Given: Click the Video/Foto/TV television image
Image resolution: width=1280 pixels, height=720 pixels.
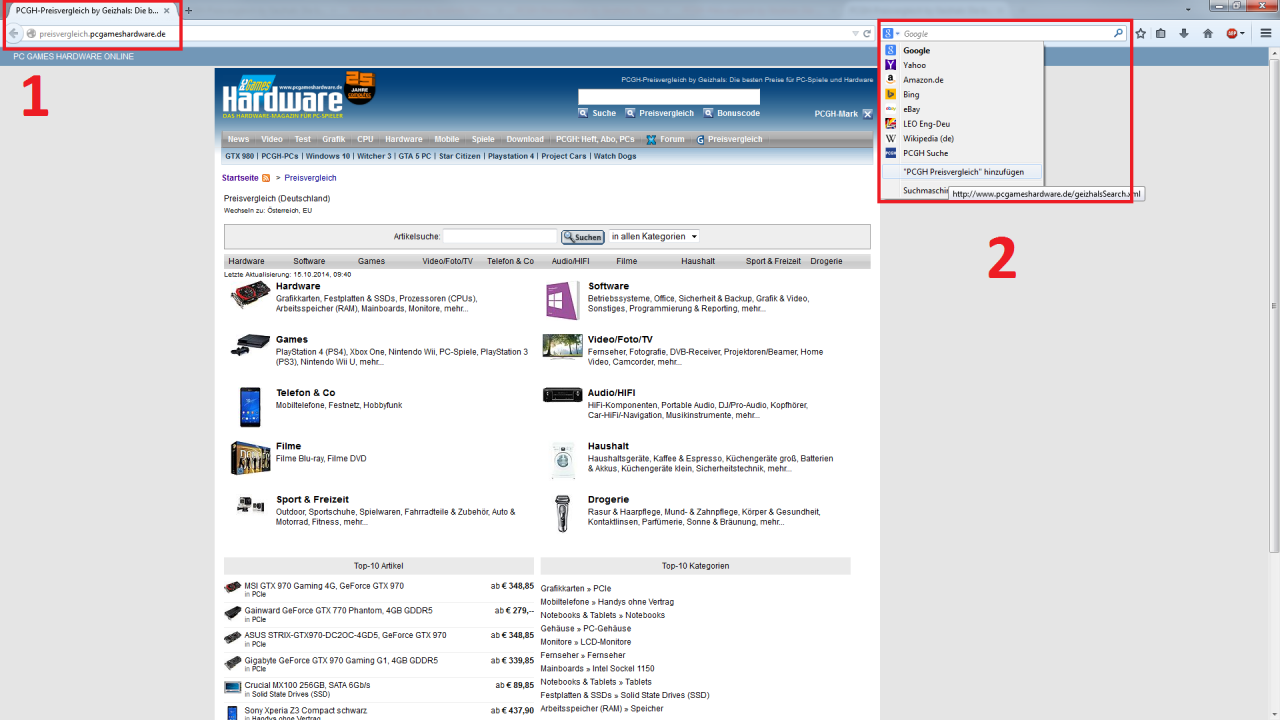Looking at the screenshot, I should 562,346.
